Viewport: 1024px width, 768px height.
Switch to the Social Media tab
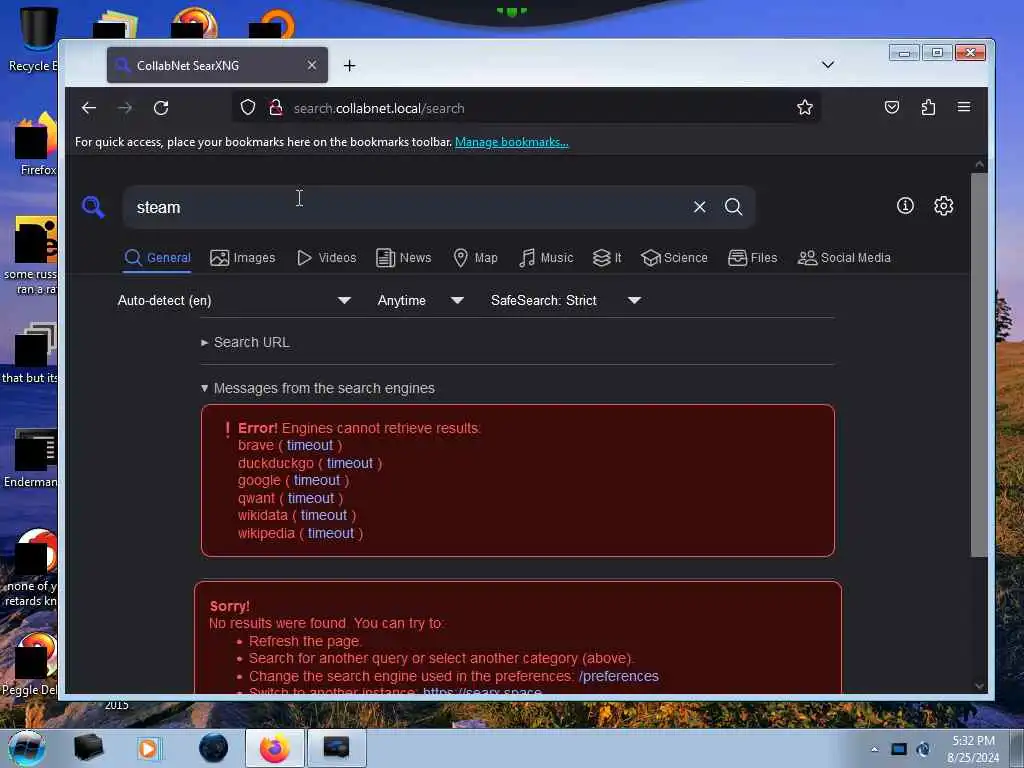[x=844, y=257]
